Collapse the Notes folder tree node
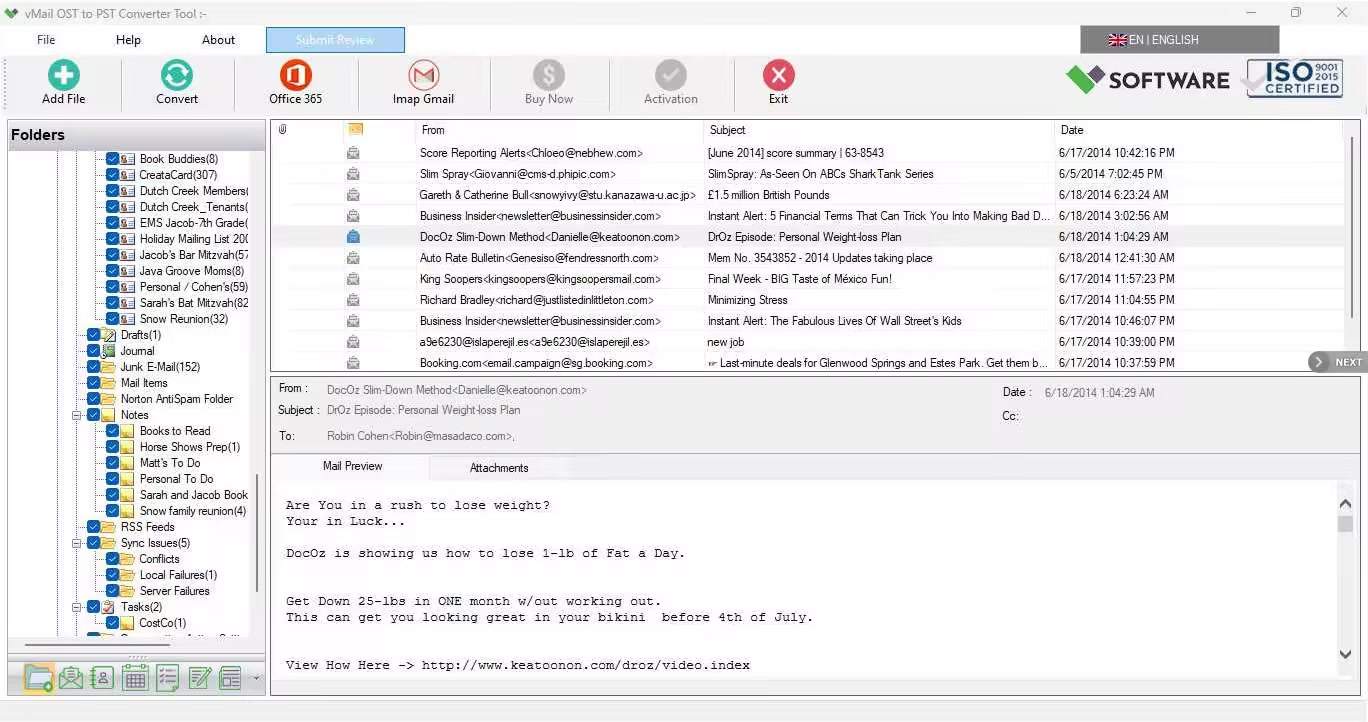This screenshot has width=1368, height=722. point(77,415)
